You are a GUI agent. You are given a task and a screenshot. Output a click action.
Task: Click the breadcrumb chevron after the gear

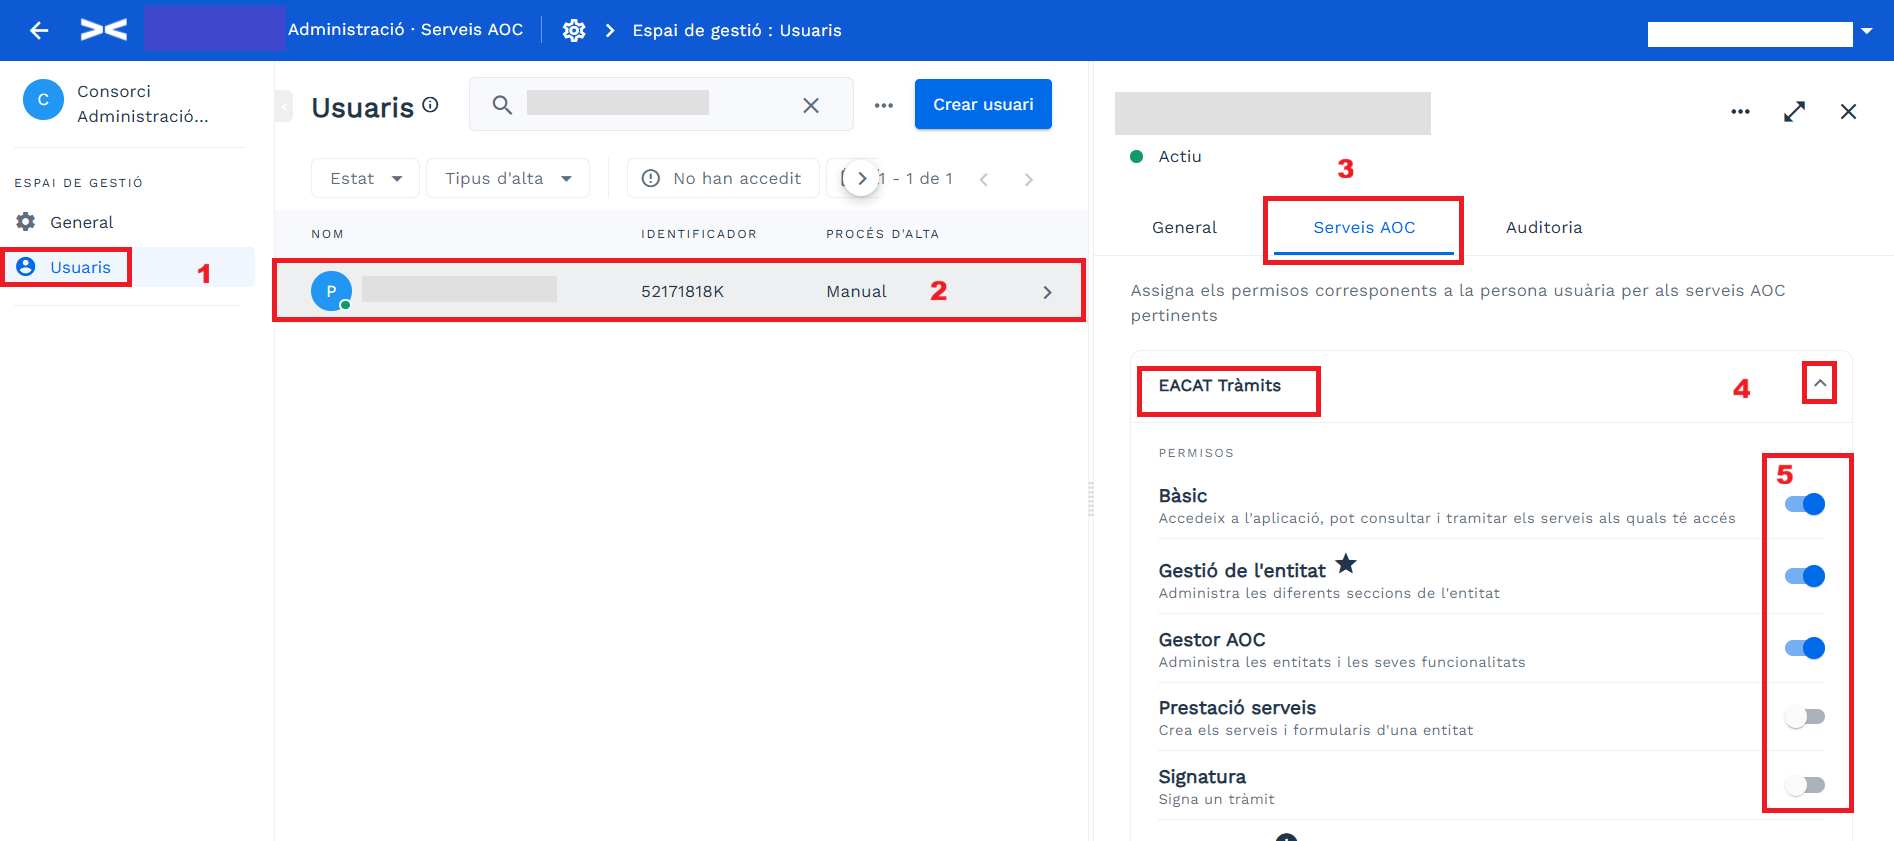tap(610, 30)
